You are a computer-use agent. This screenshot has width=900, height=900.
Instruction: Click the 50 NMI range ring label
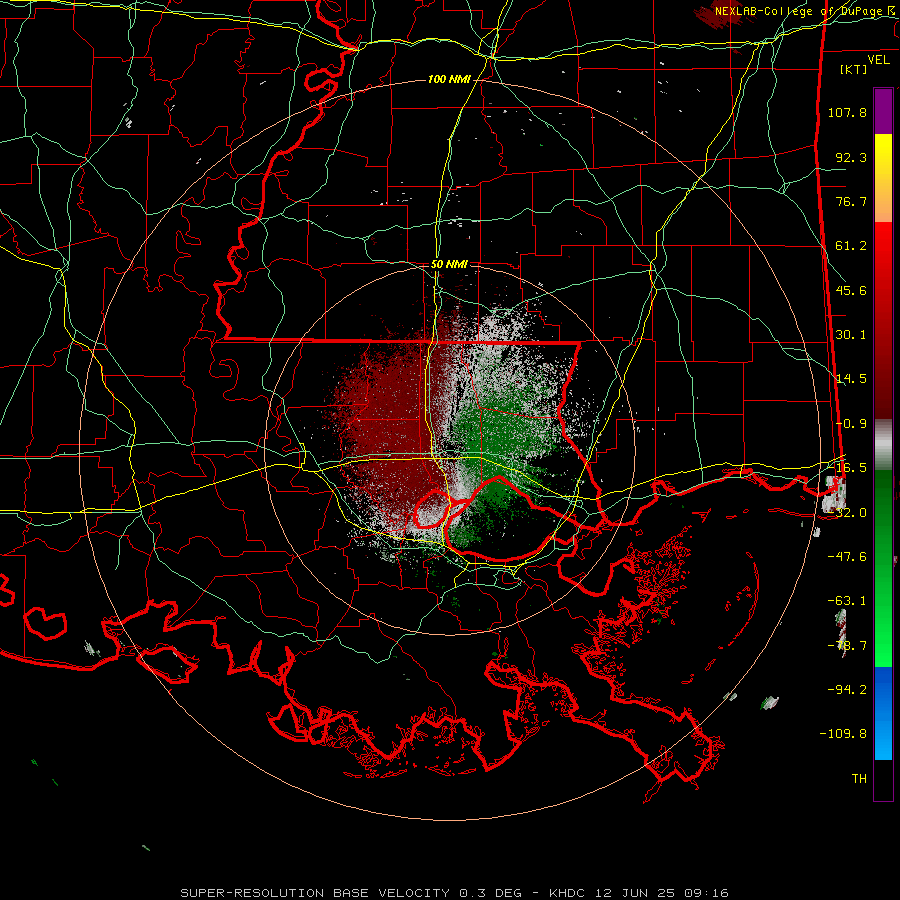click(449, 265)
